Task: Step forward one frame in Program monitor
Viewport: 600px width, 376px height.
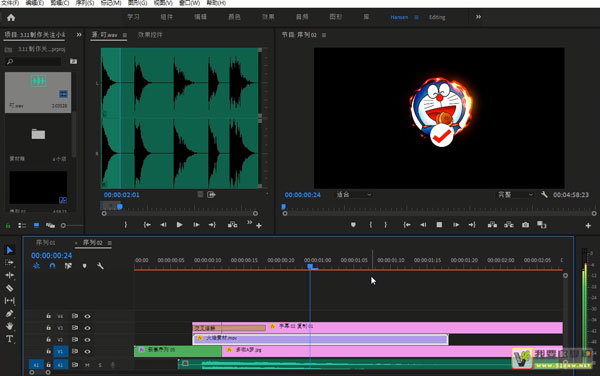Action: 456,225
